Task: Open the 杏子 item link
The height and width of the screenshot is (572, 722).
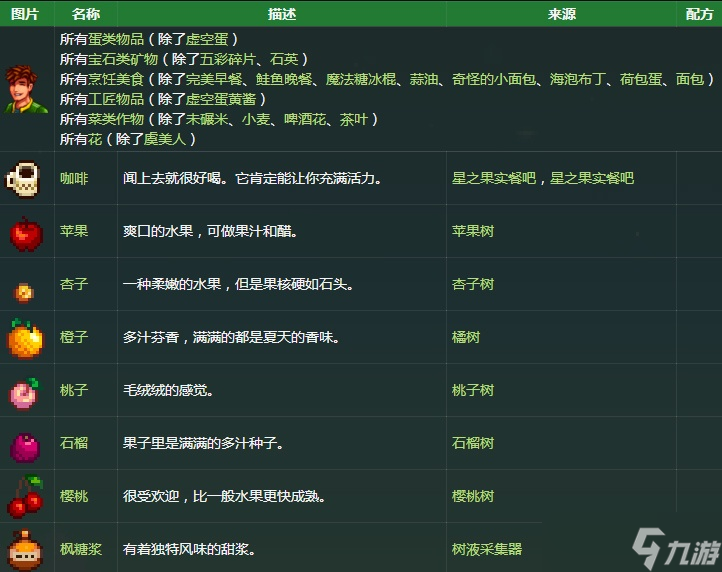Action: pos(74,284)
